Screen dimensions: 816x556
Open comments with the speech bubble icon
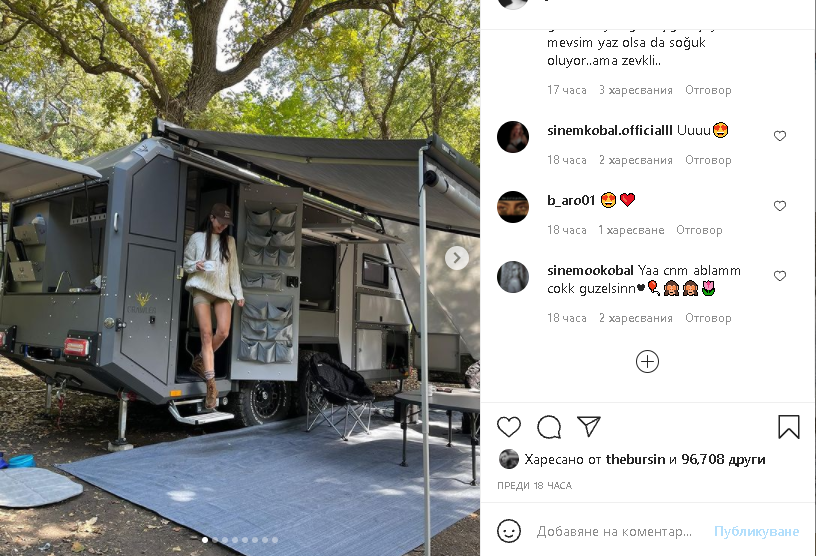[549, 427]
